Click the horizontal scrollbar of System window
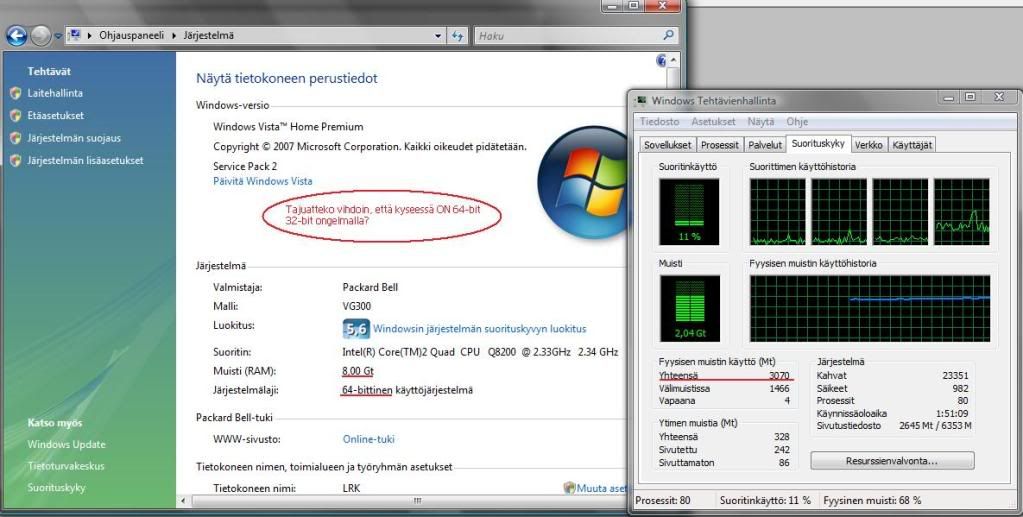The image size is (1023, 517). (418, 501)
